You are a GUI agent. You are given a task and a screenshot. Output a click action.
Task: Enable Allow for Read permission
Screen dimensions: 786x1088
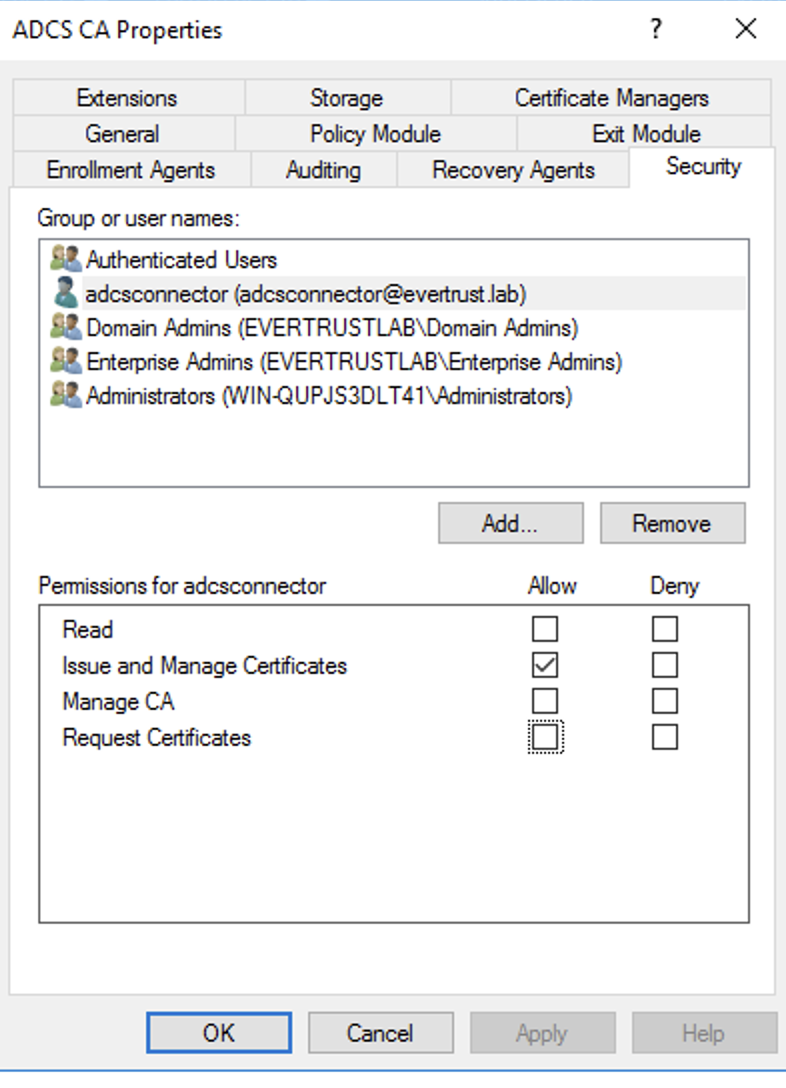(x=545, y=629)
